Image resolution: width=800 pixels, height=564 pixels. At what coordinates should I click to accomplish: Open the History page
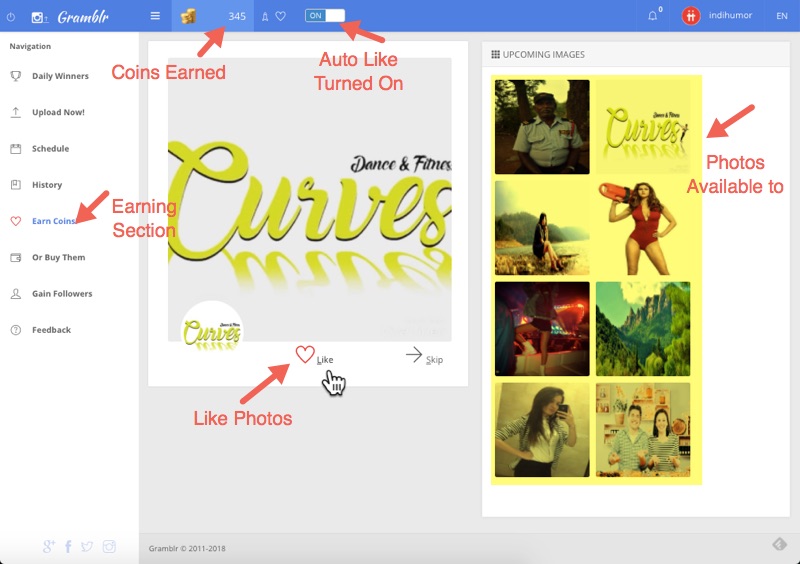[47, 185]
